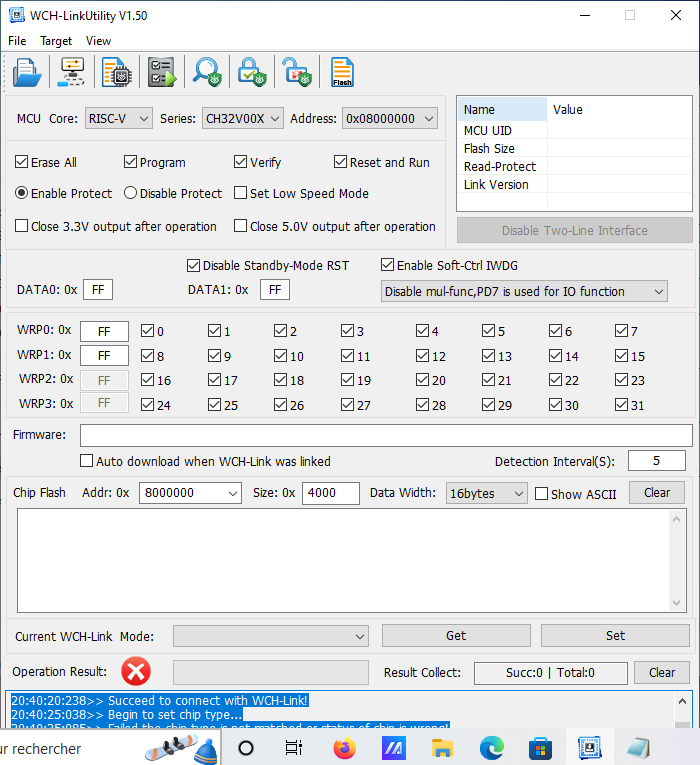Click the query chip info toolbar icon
700x765 pixels.
[117, 72]
